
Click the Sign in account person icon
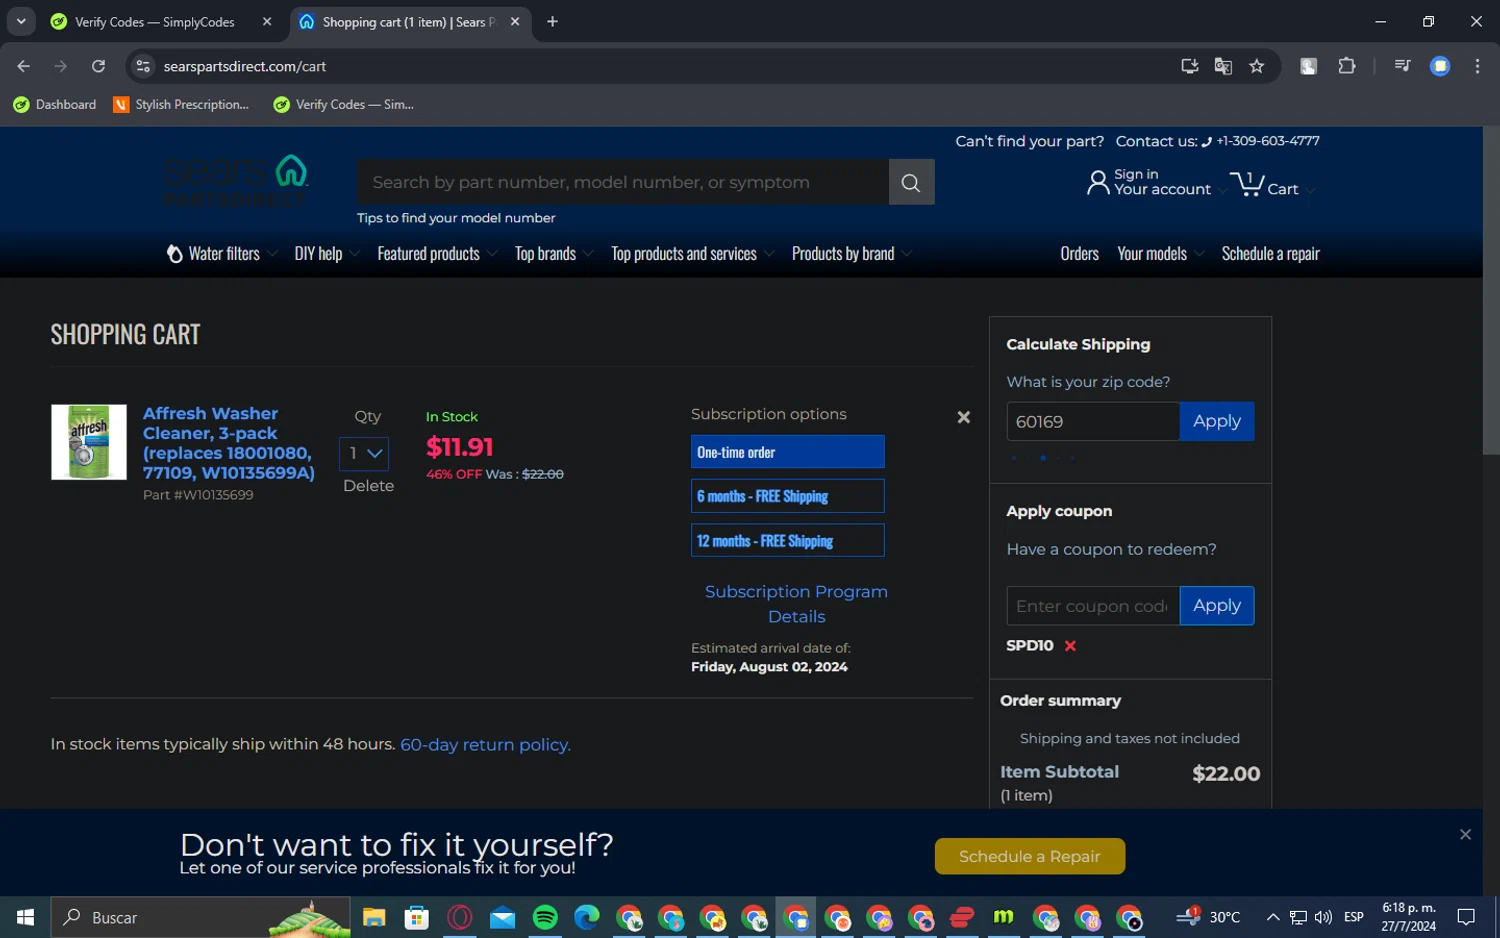pyautogui.click(x=1098, y=182)
